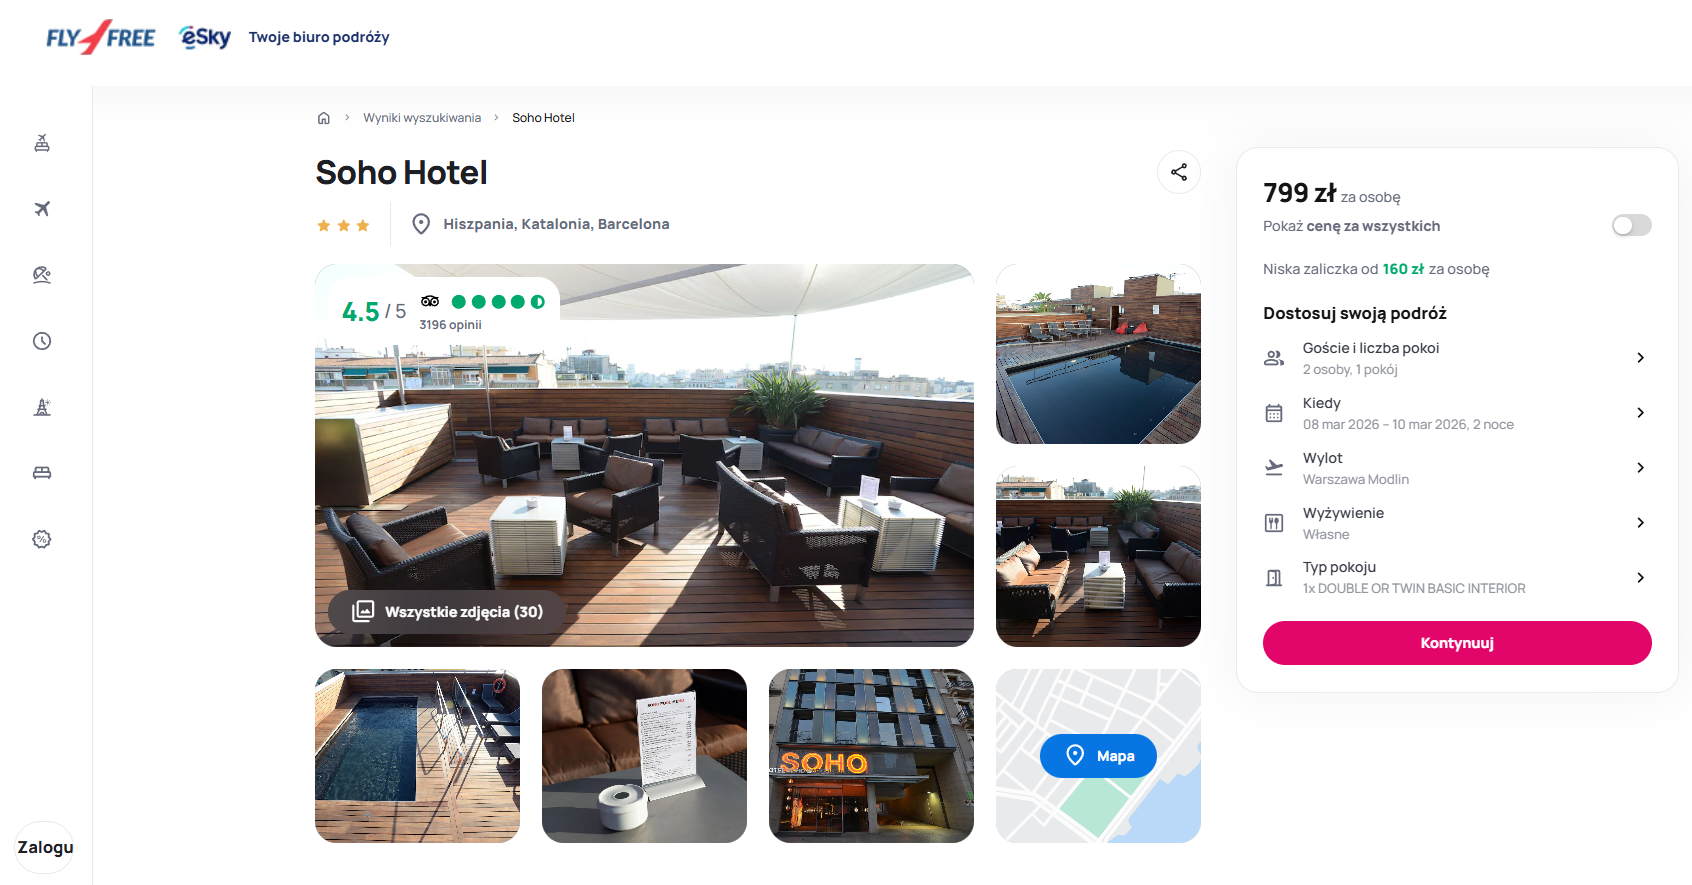The height and width of the screenshot is (885, 1692).
Task: Expand 'Goście i liczba pokoi' option
Action: point(1457,358)
